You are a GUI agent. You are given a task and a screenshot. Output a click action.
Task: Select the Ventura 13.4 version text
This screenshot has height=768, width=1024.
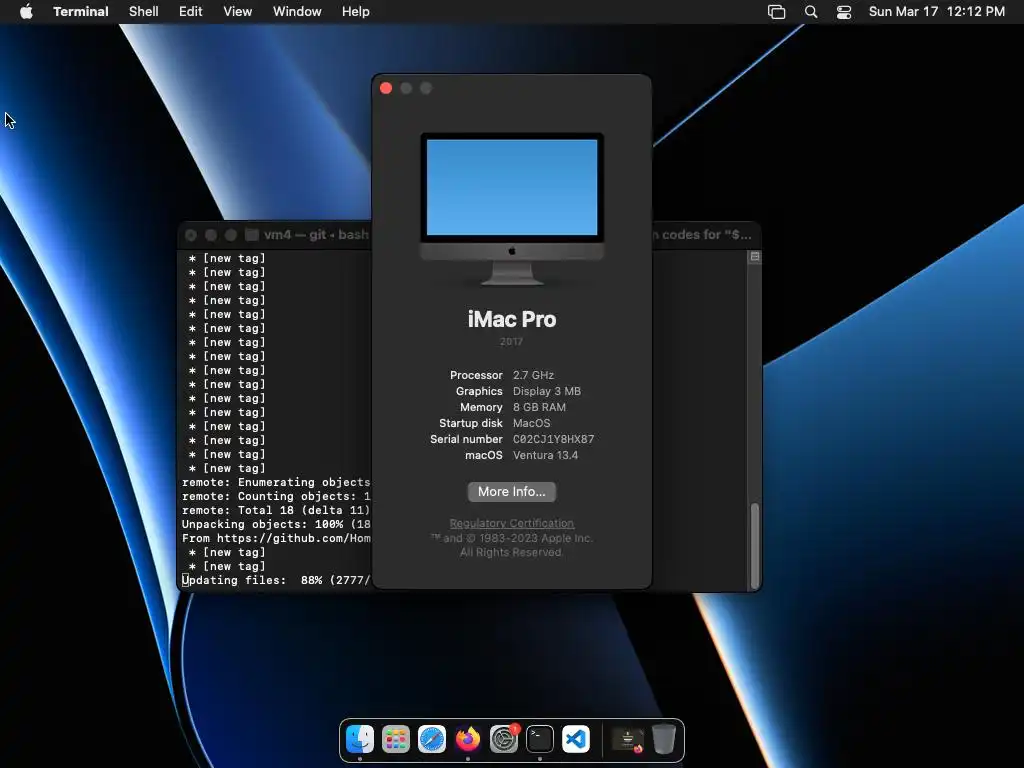coord(545,455)
